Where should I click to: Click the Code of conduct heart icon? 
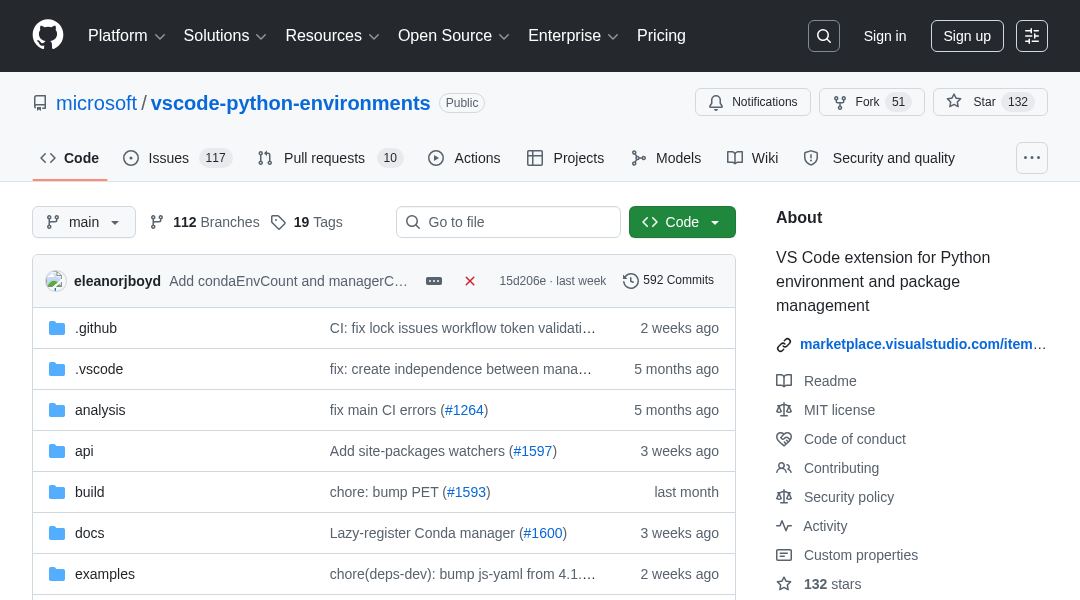(x=784, y=439)
